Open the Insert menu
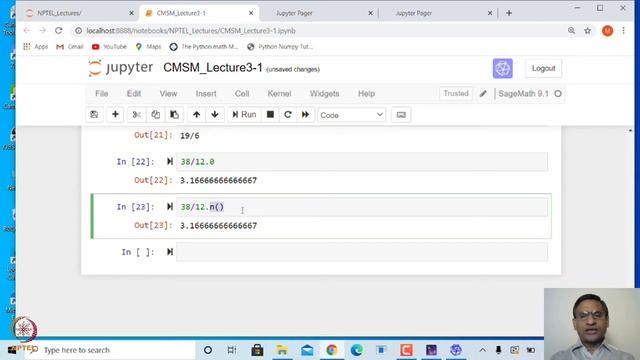 coord(206,93)
